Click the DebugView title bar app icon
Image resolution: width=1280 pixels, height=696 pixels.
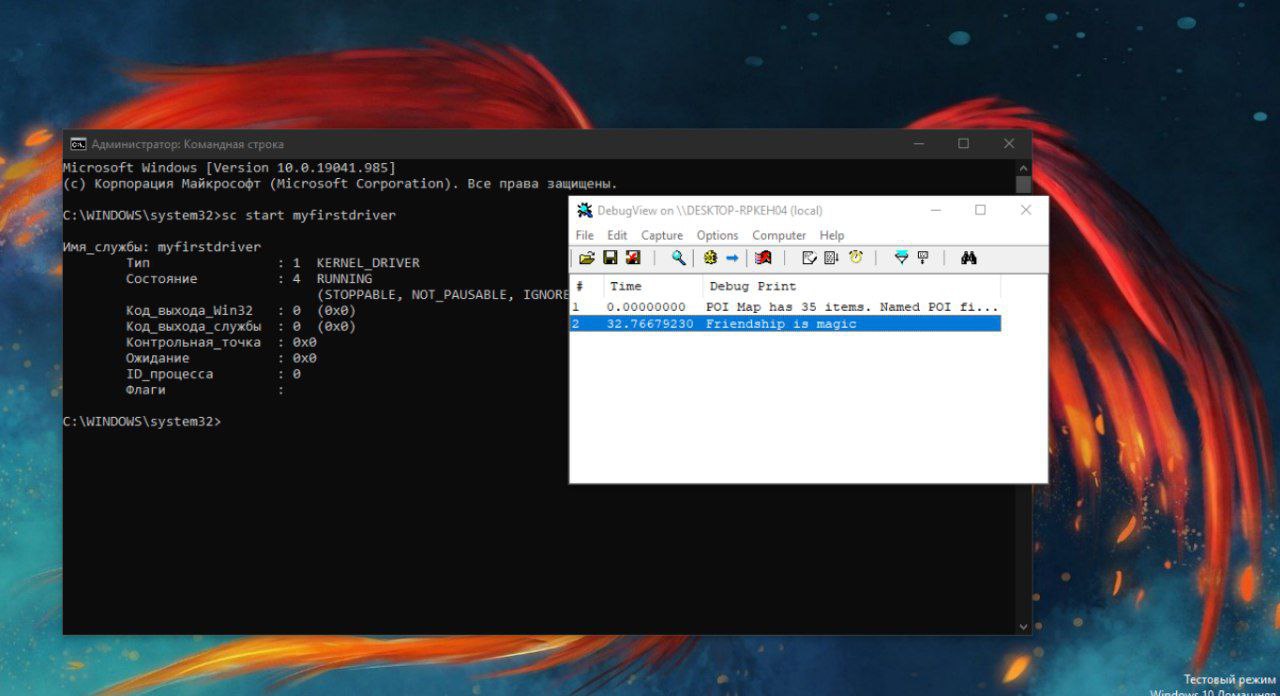(585, 210)
